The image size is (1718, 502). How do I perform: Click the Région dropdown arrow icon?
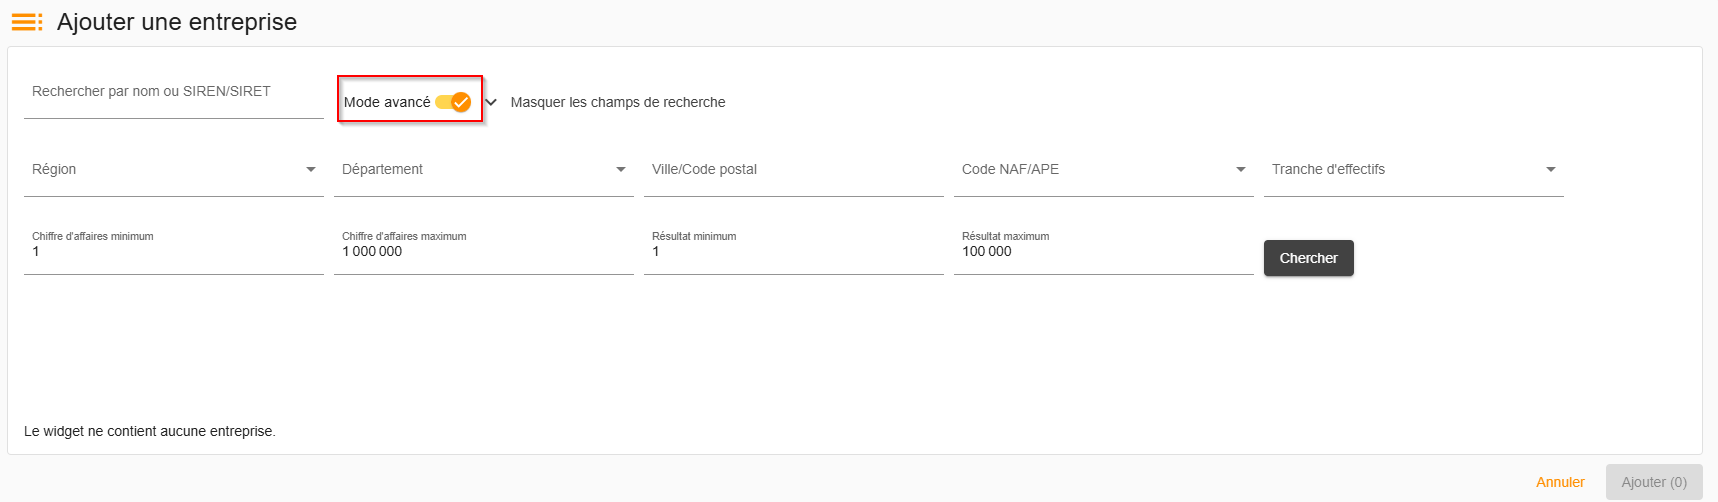coord(311,170)
